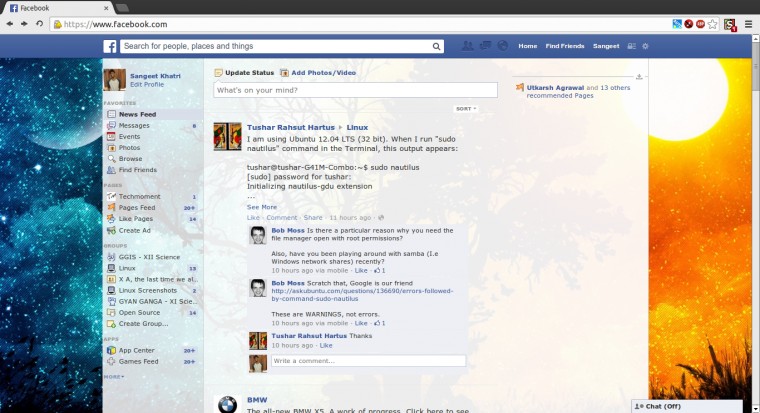Click the BMW logo thumbnail
The height and width of the screenshot is (413, 760).
(227, 404)
